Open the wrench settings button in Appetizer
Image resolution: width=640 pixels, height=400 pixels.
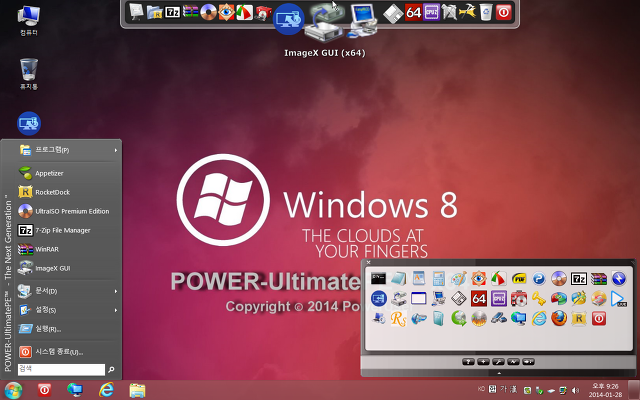coord(498,362)
